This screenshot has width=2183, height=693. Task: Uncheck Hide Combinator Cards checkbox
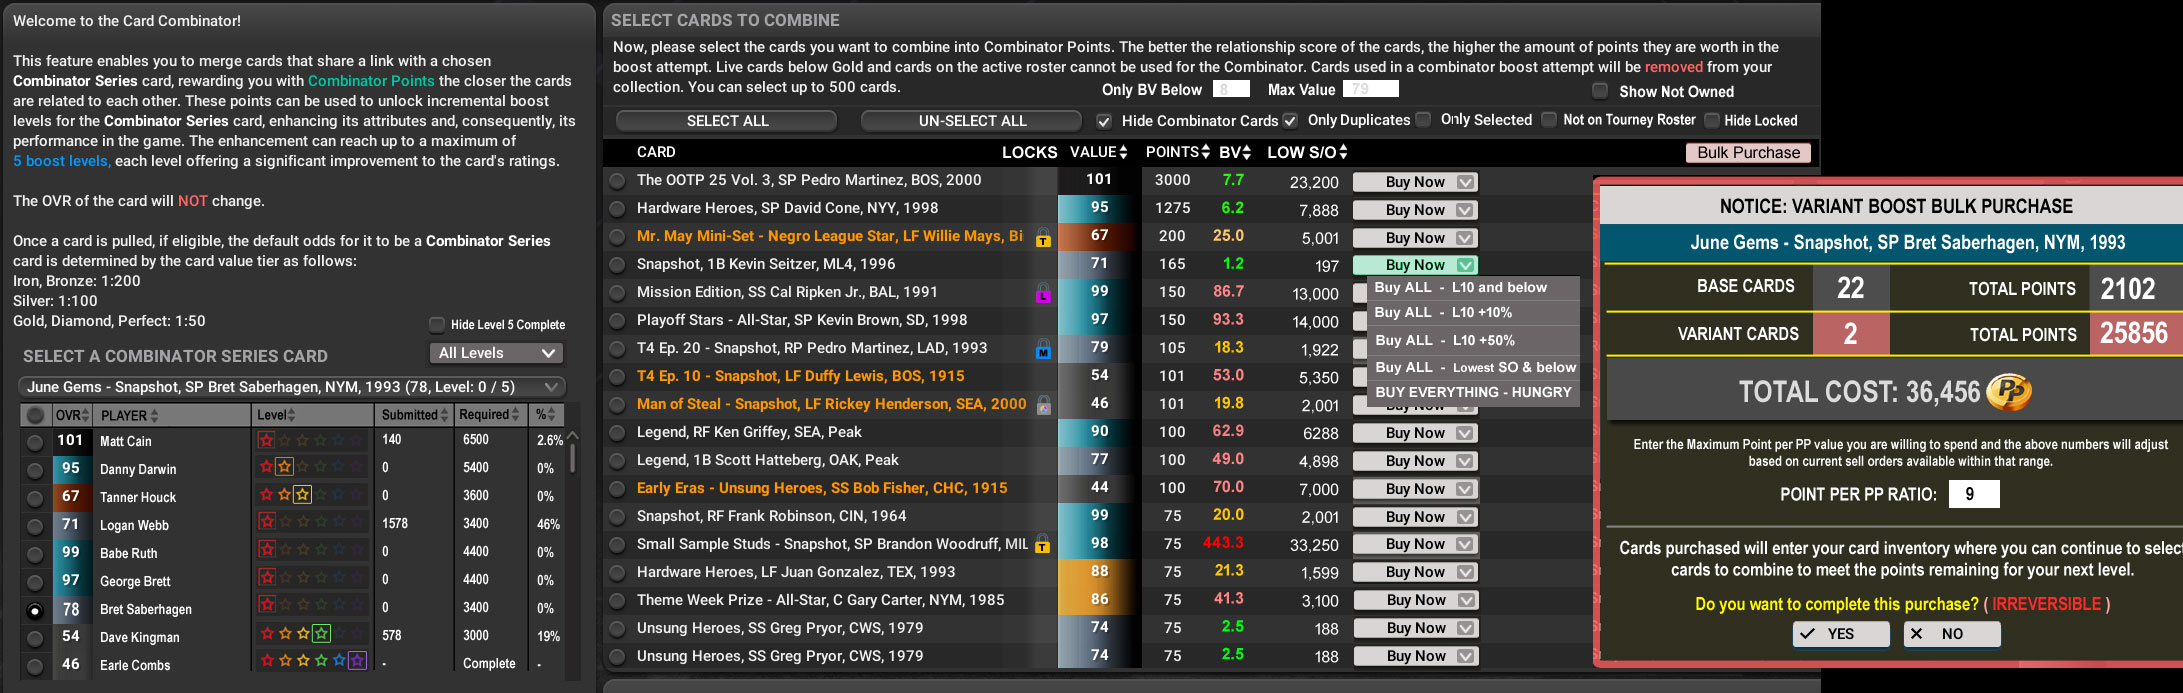click(1104, 121)
